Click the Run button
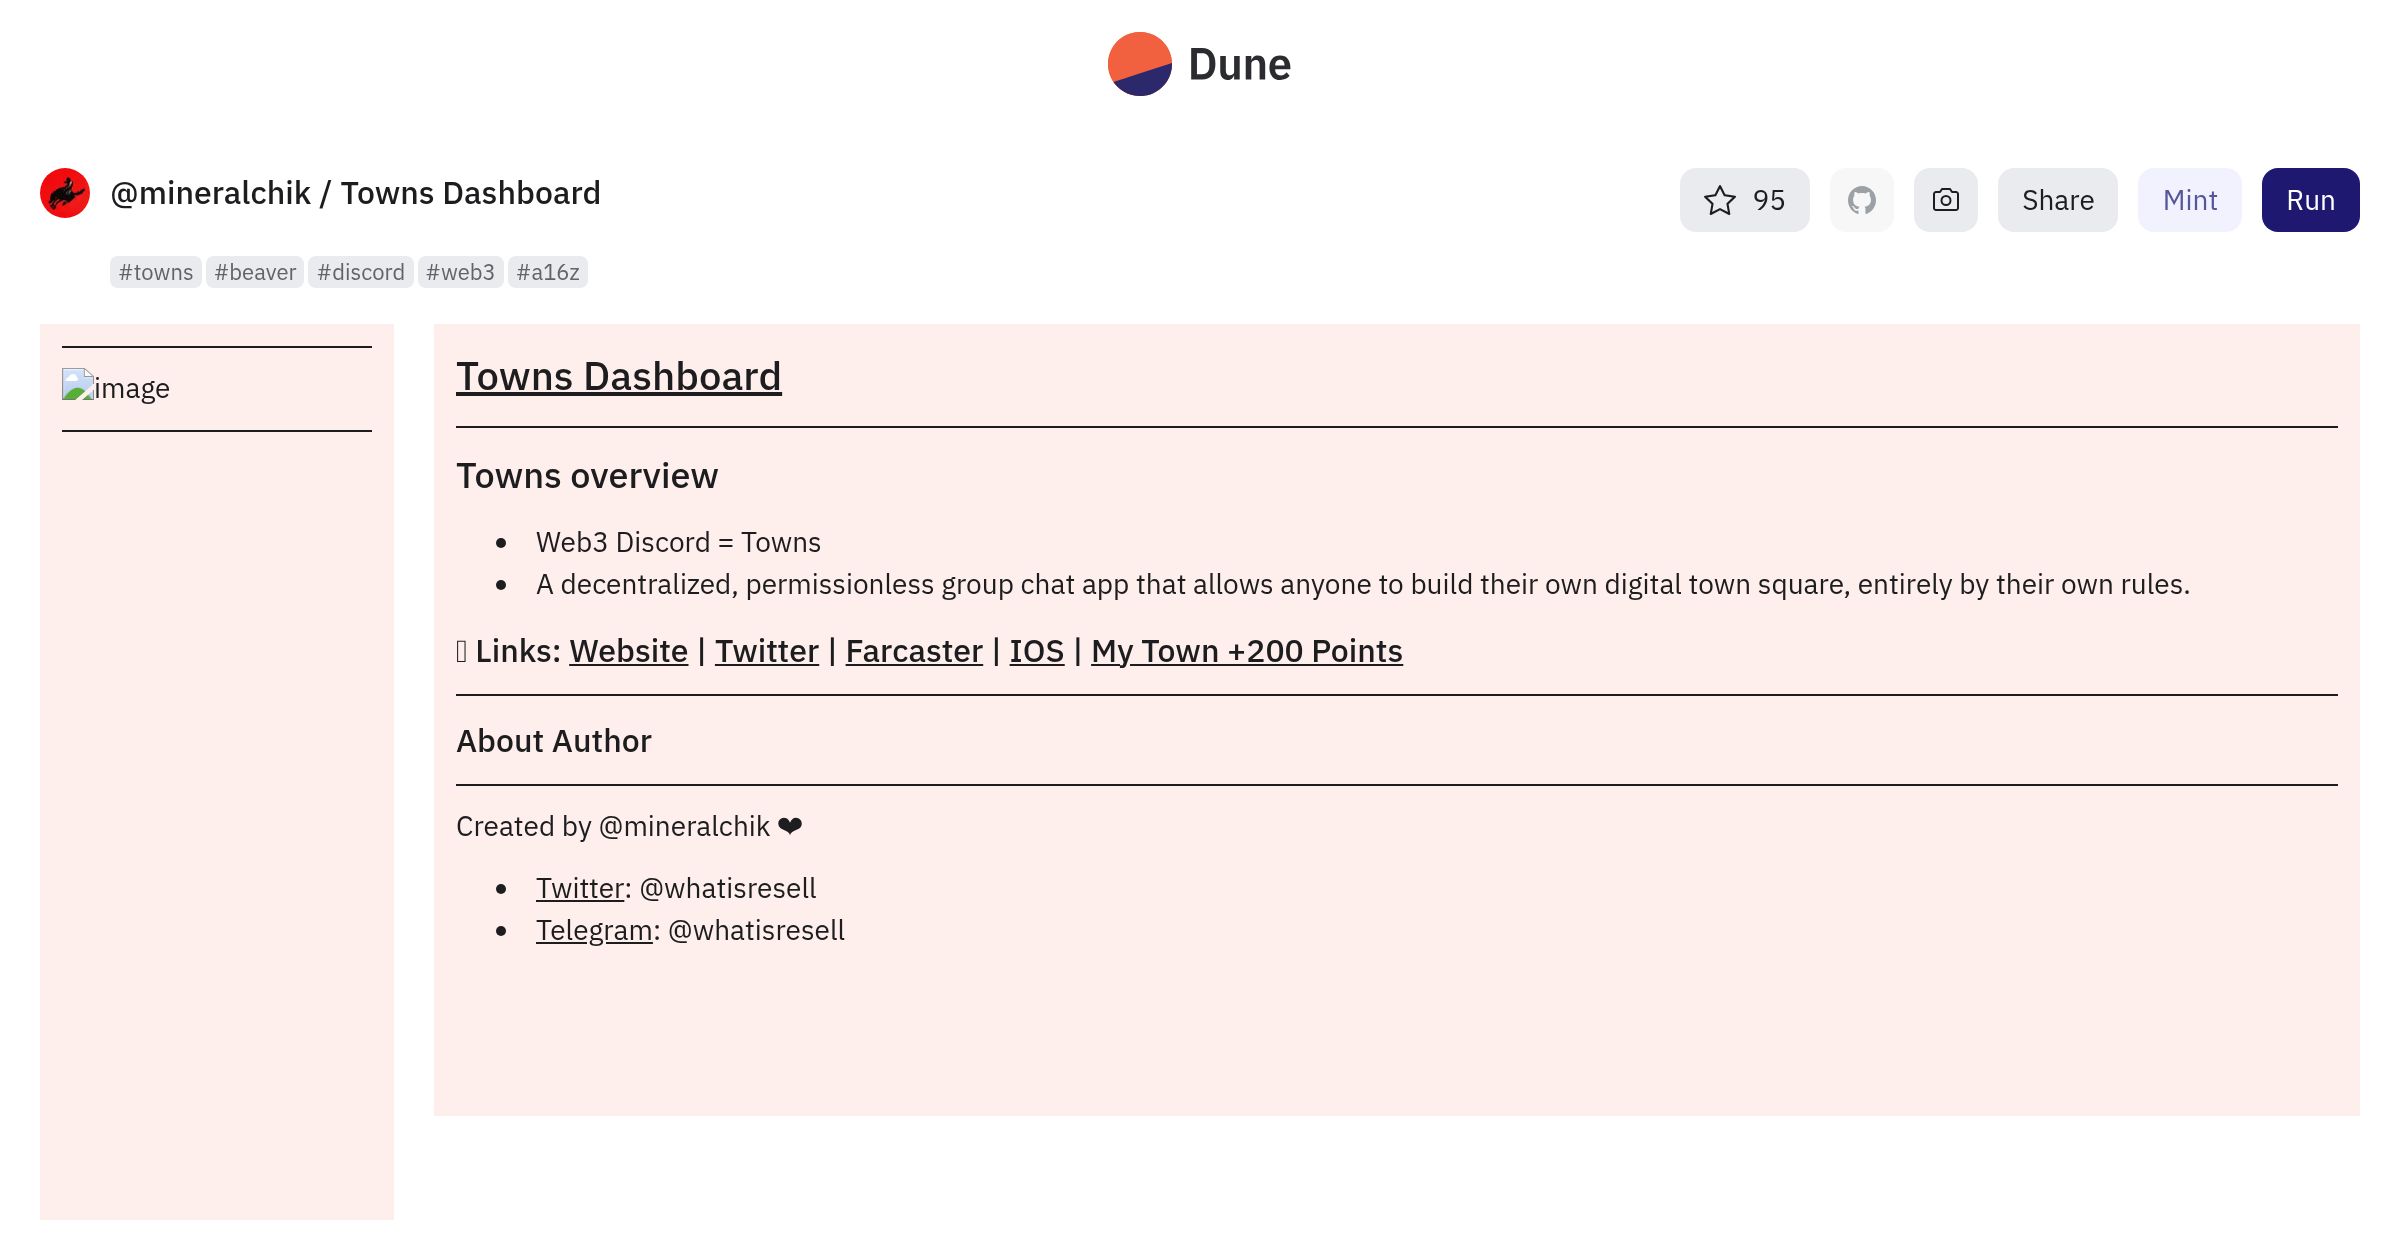2400x1260 pixels. click(2310, 200)
